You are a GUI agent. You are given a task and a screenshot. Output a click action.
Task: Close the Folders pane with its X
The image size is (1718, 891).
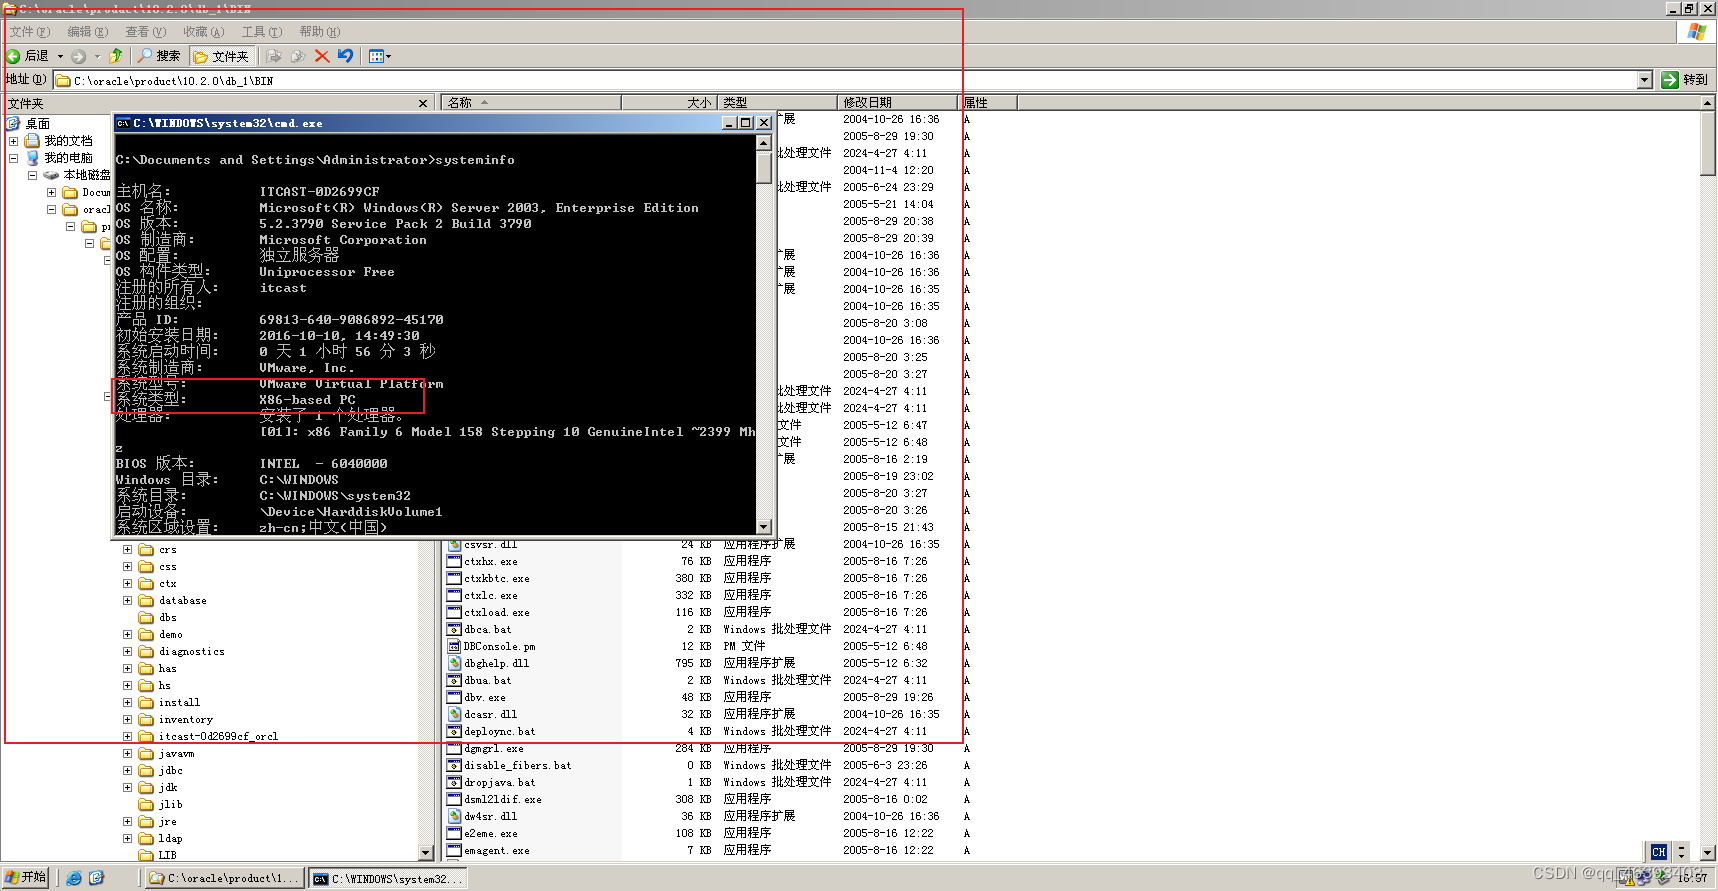(x=423, y=103)
